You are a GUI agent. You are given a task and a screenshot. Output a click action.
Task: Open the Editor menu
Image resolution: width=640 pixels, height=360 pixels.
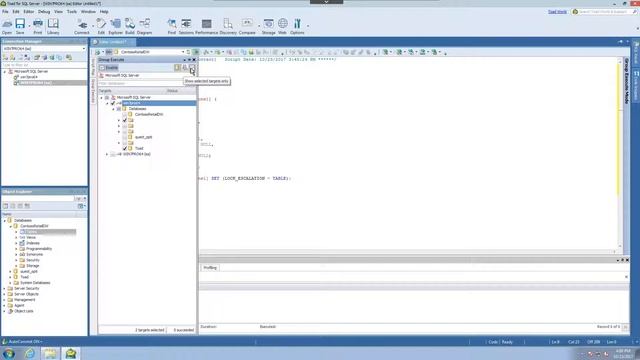[29, 12]
